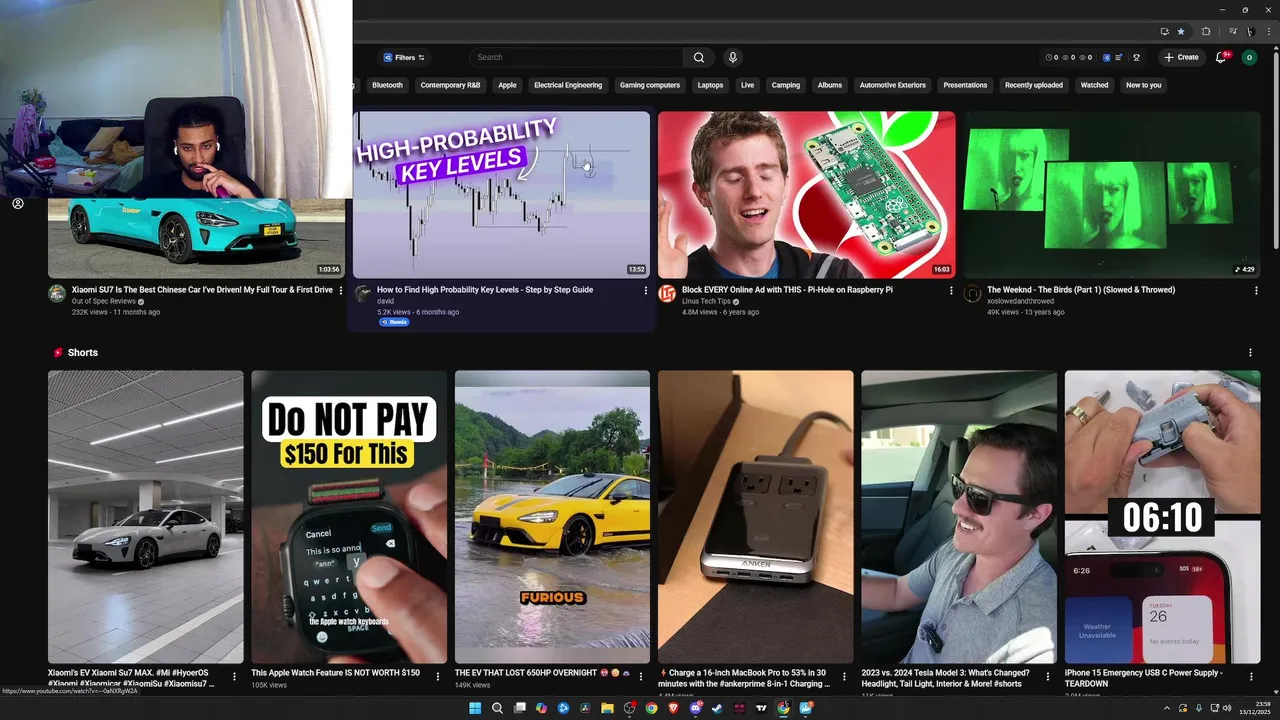Screen dimensions: 1280x720
Task: Open more options for Key Levels video
Action: [x=646, y=290]
